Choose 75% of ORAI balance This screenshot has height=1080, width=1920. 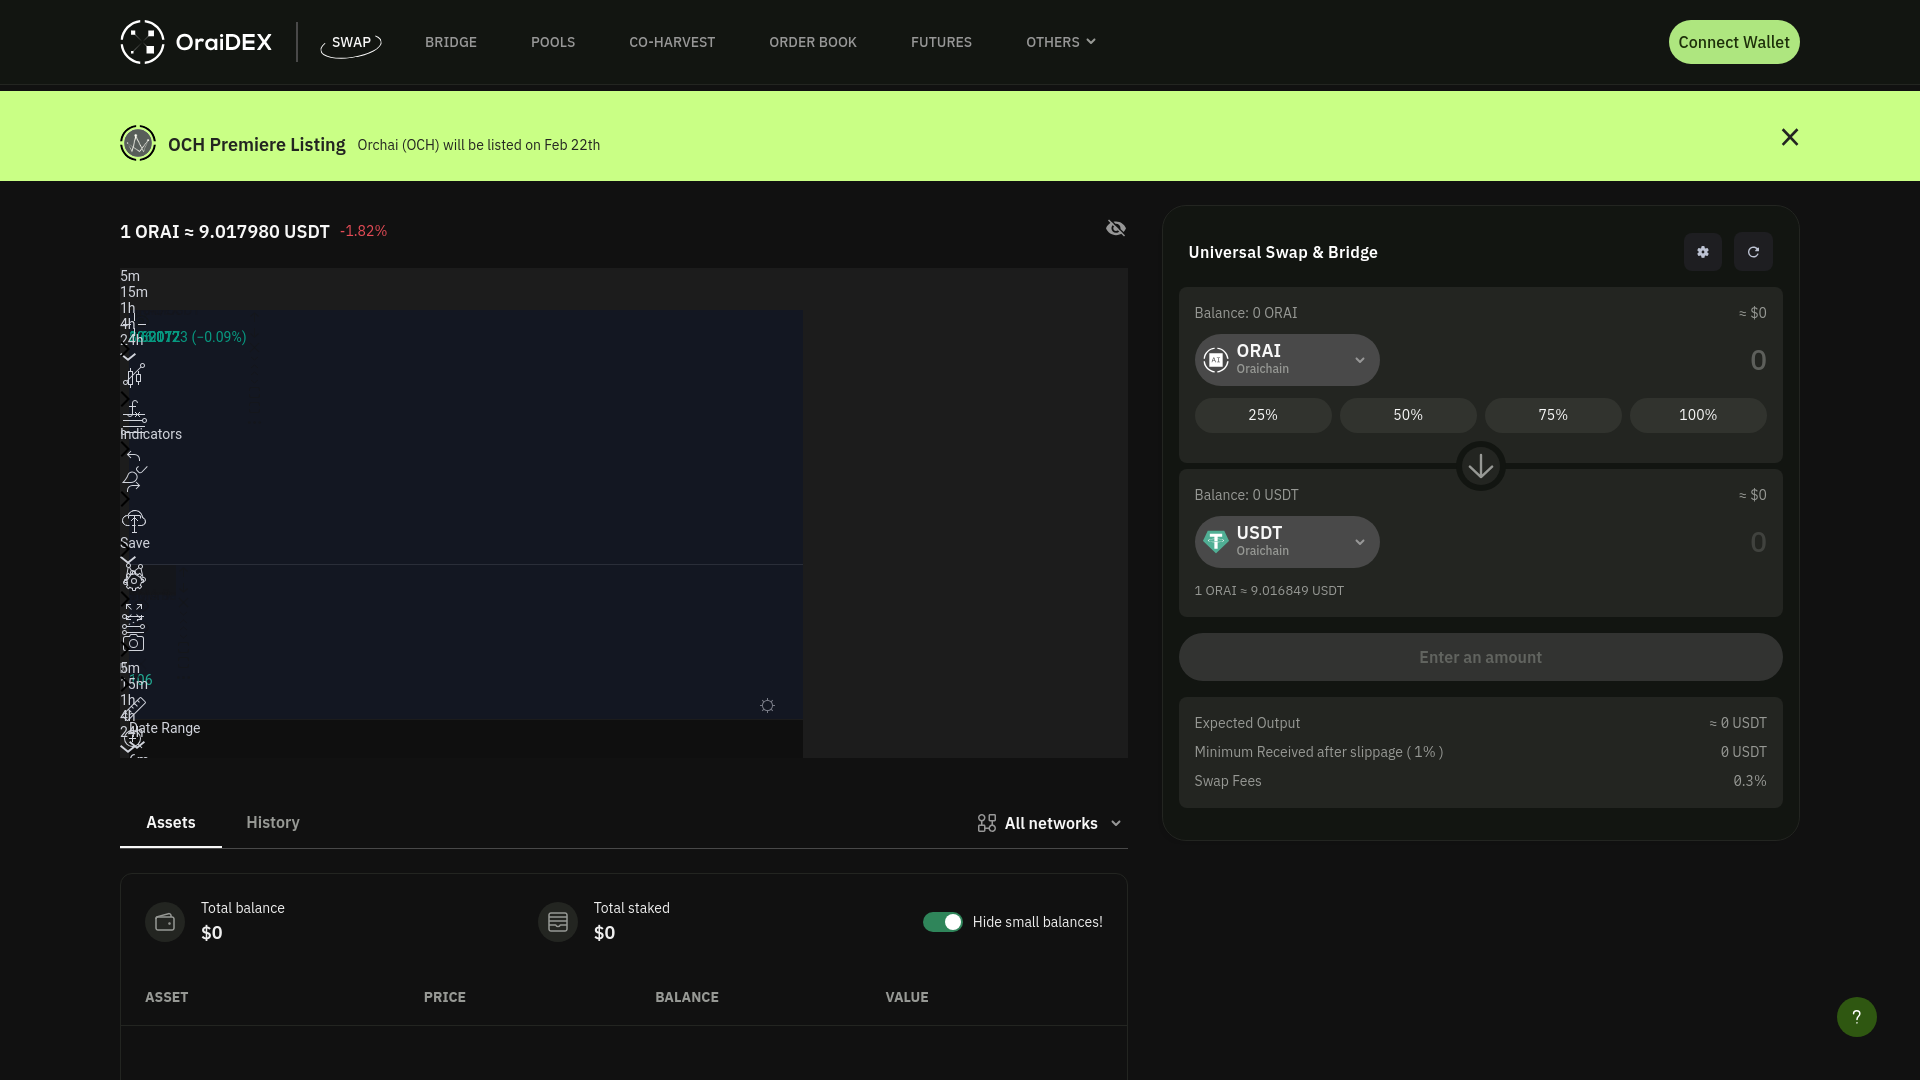1553,415
